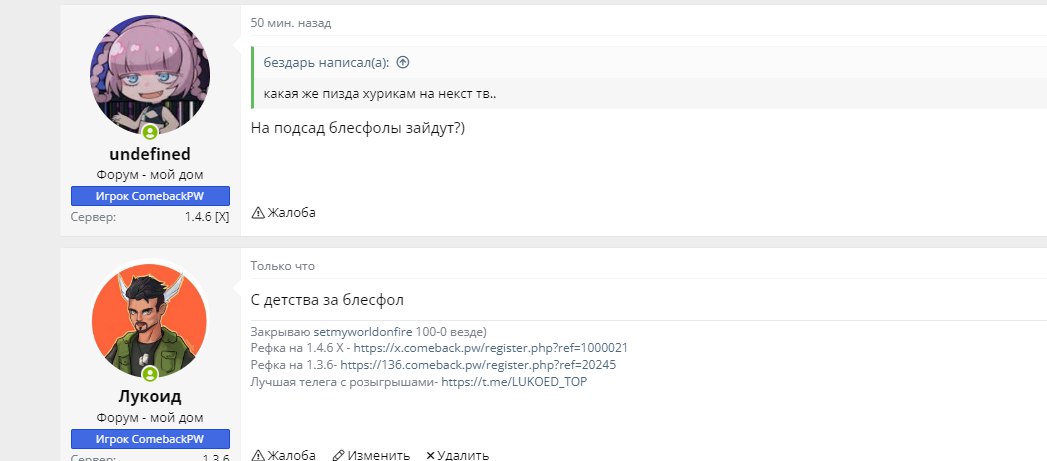Click the quote jump arrow icon
The height and width of the screenshot is (461, 1047).
403,62
